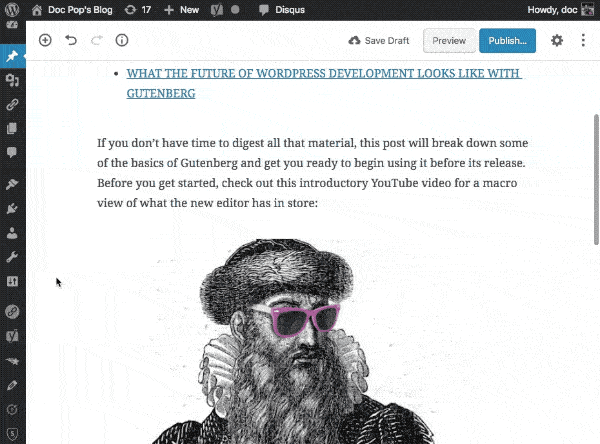Click Save Draft

(379, 41)
